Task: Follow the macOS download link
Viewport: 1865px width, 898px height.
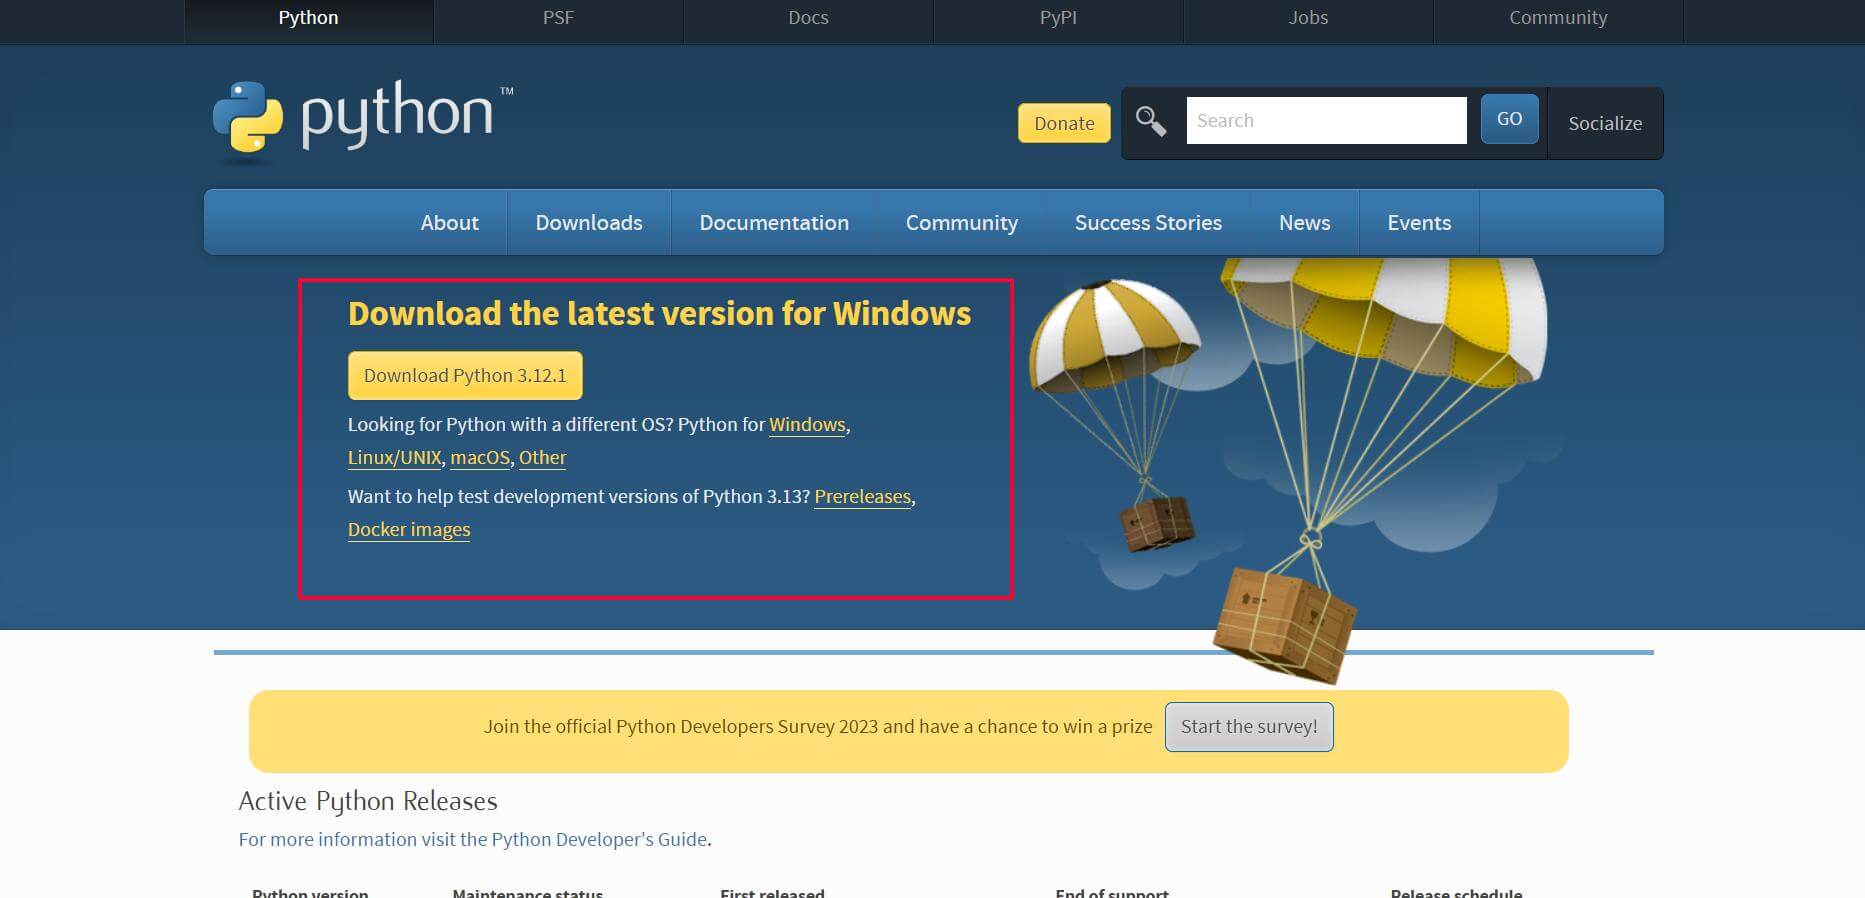Action: tap(480, 458)
